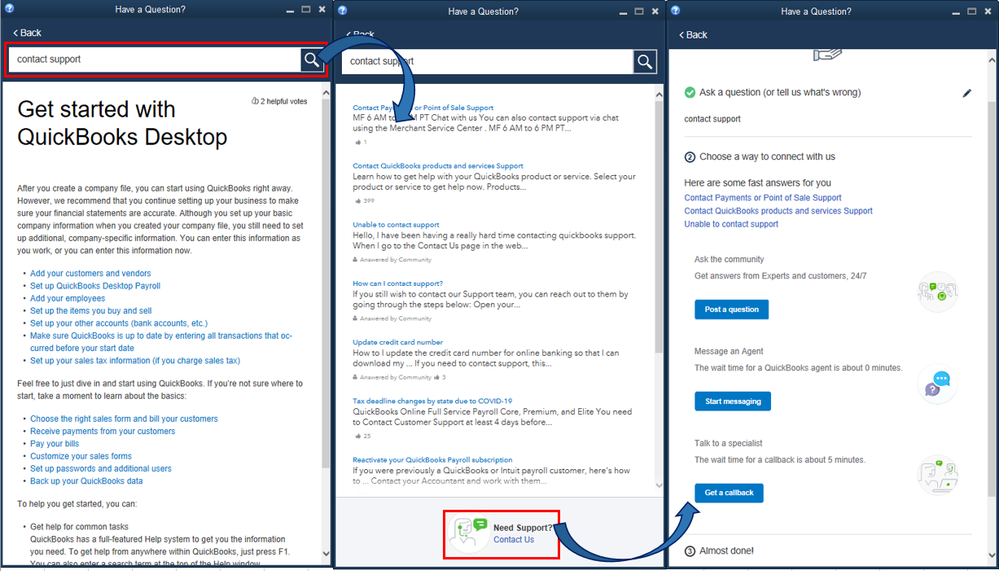Open the Contact Us link

pyautogui.click(x=514, y=540)
